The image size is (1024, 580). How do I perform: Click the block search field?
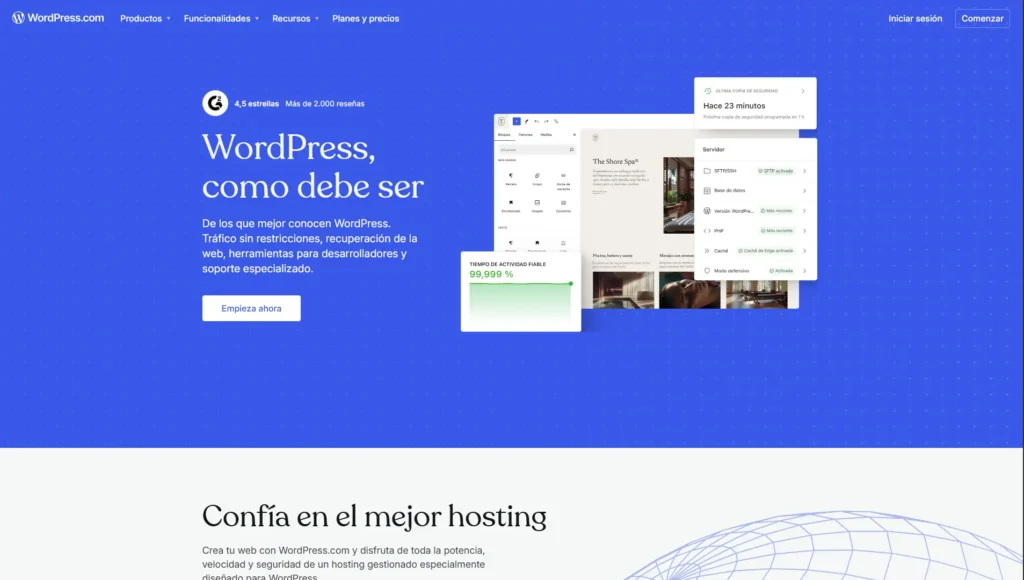click(x=536, y=150)
